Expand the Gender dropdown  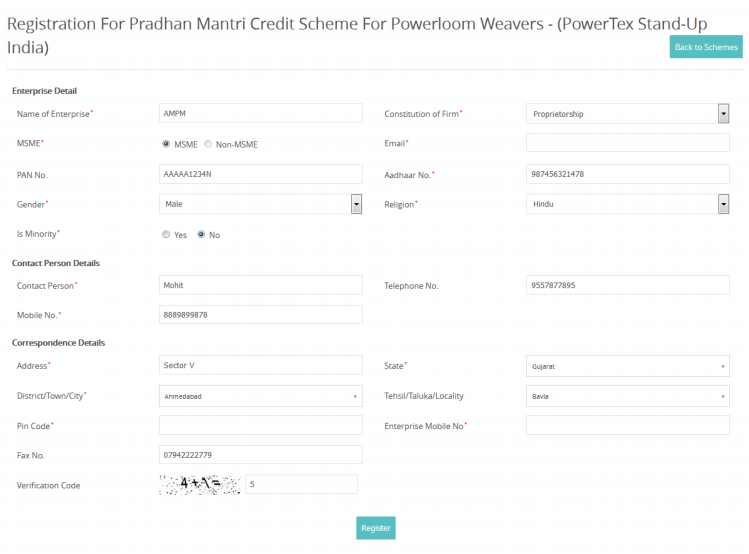[x=260, y=204]
